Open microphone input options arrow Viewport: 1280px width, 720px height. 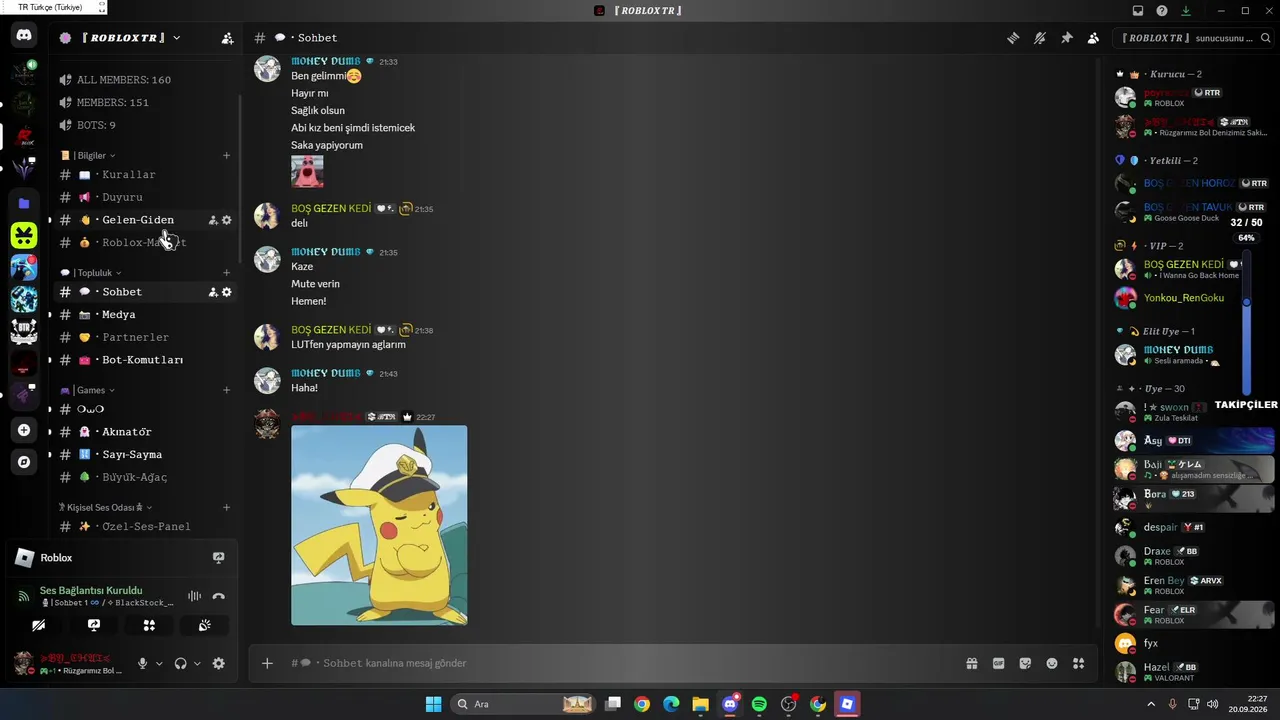point(159,663)
